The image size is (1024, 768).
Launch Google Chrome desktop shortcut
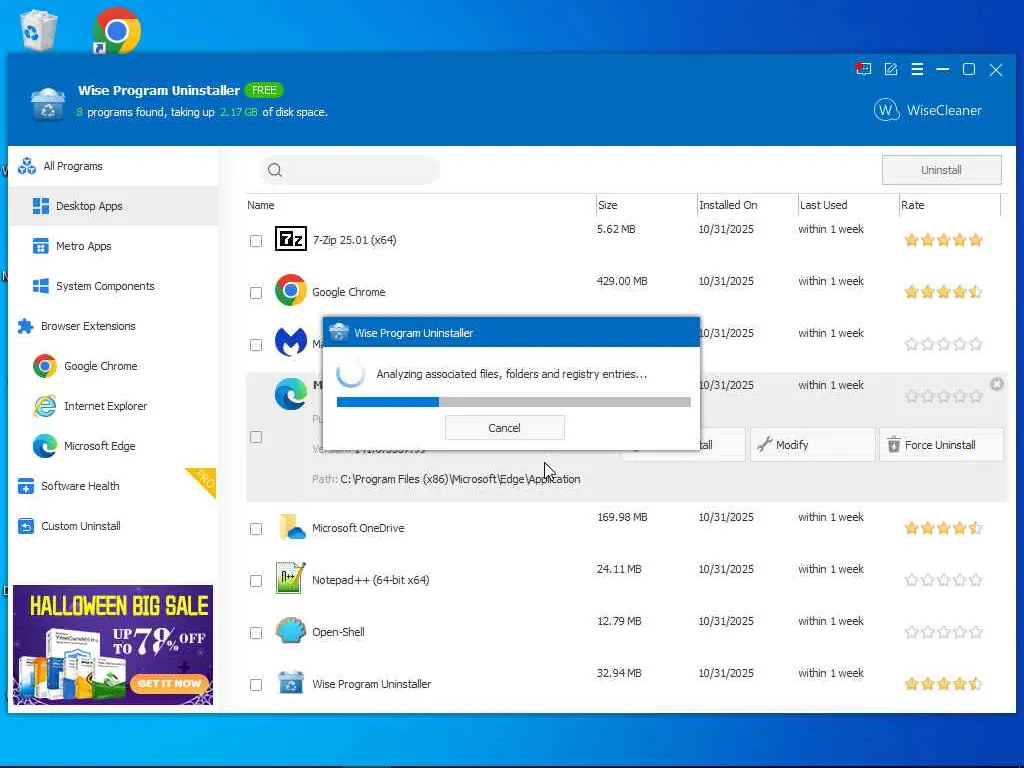pos(116,31)
